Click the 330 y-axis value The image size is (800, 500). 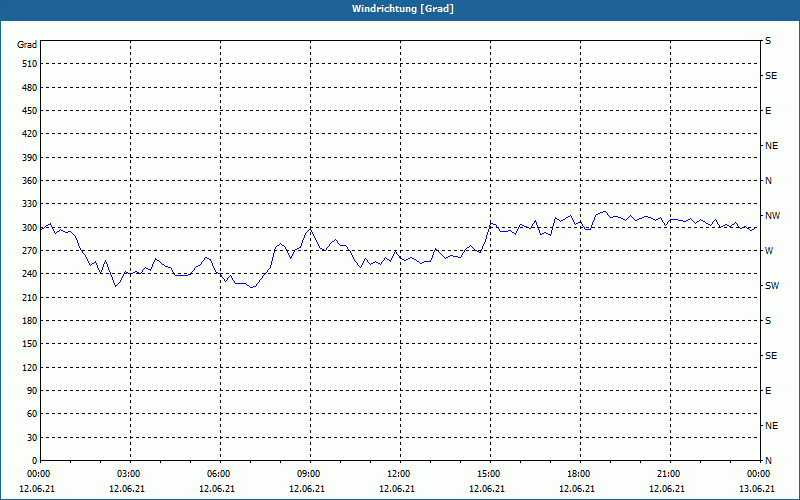(30, 205)
